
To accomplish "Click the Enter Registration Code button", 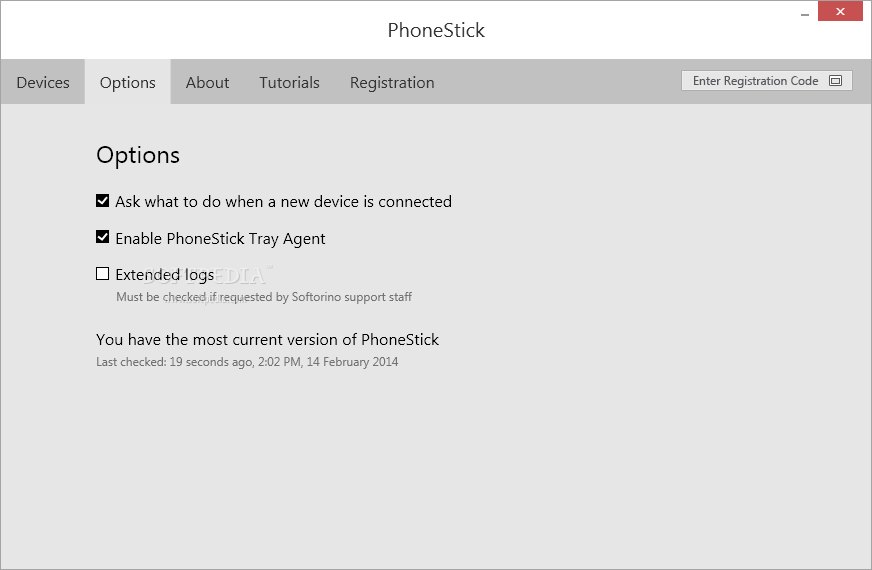I will pyautogui.click(x=766, y=81).
